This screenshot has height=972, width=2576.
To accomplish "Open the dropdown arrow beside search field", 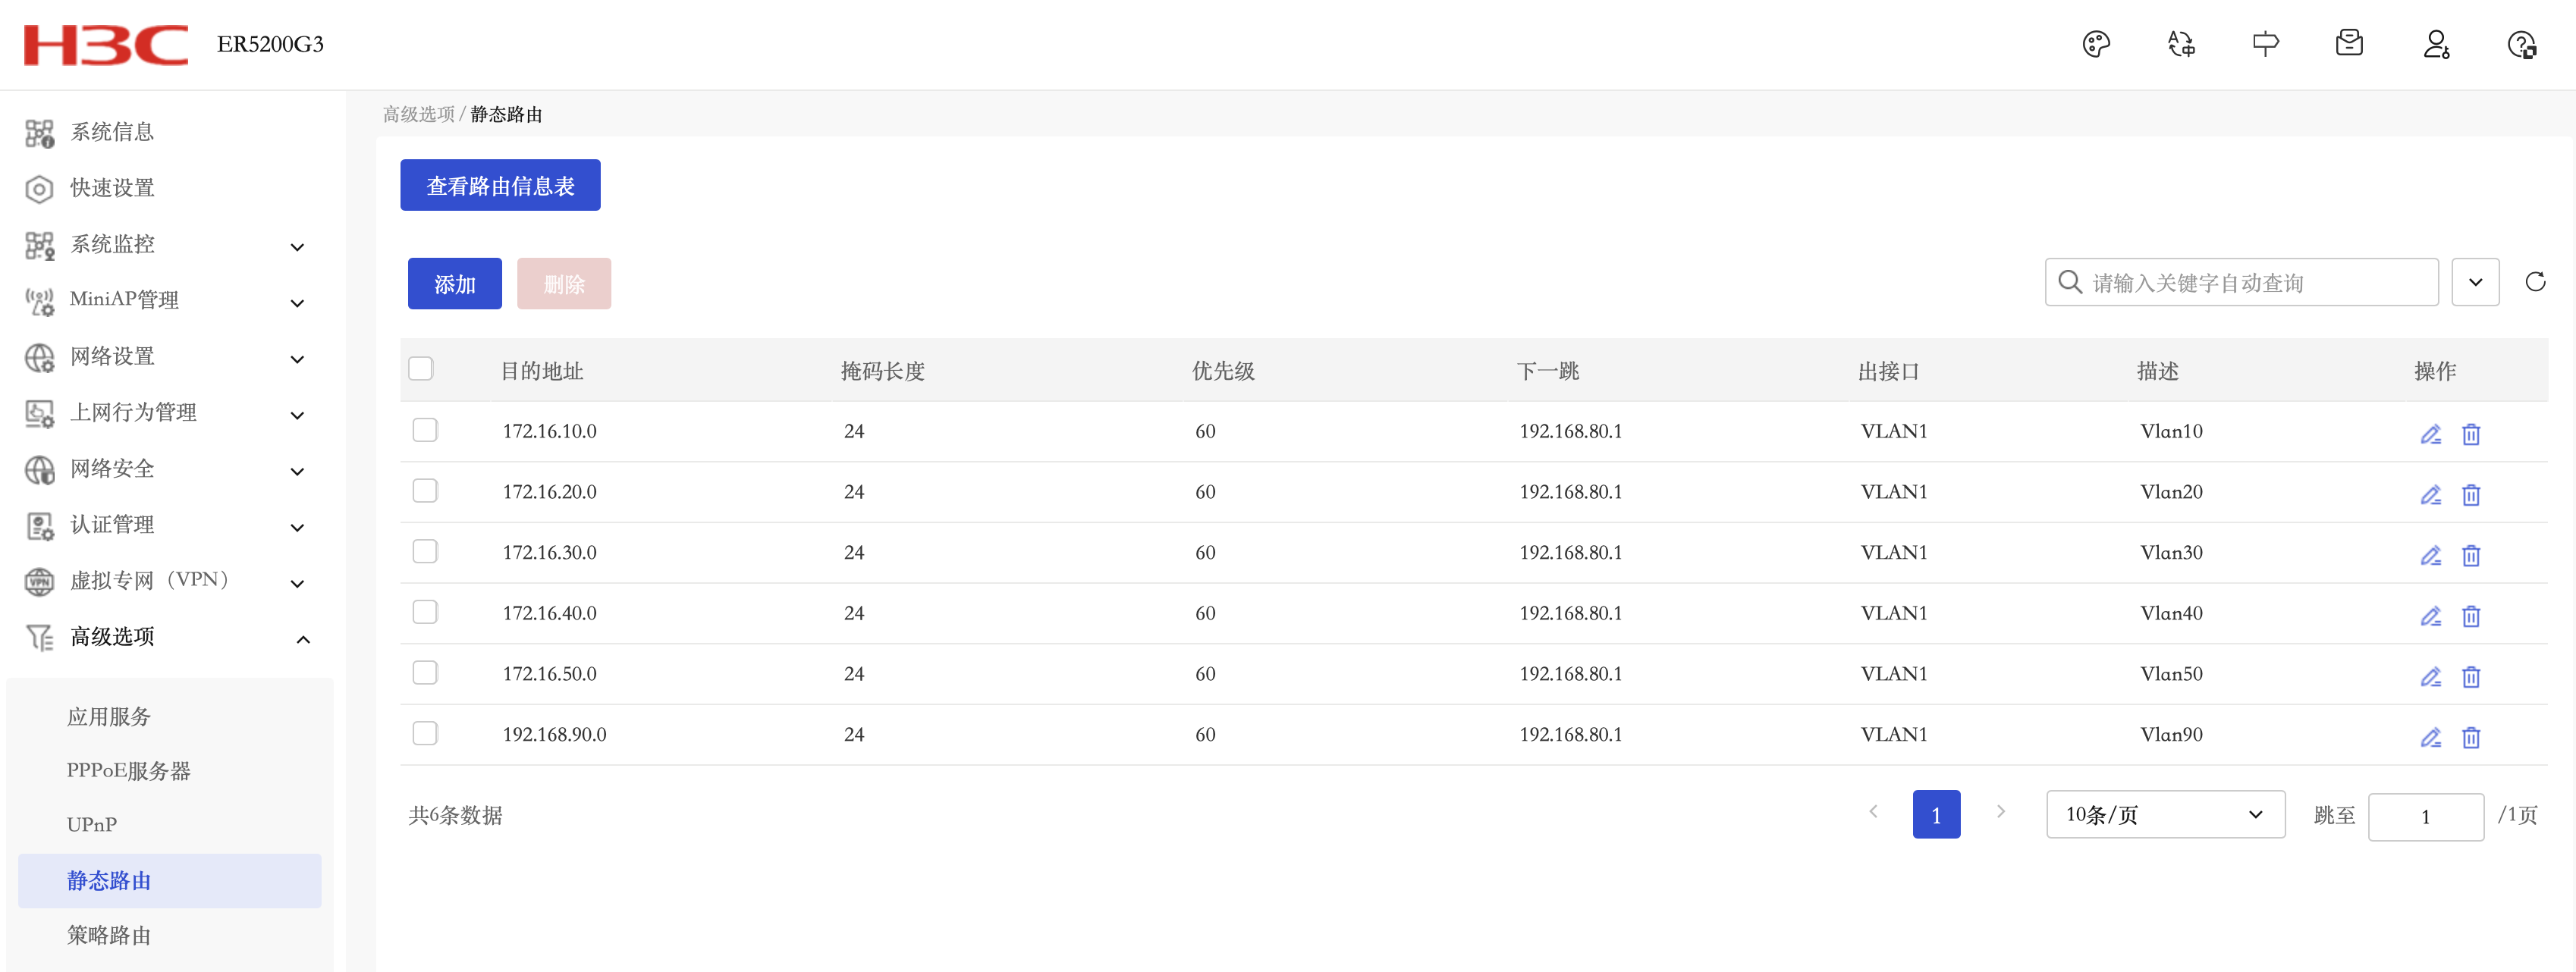I will 2475,282.
